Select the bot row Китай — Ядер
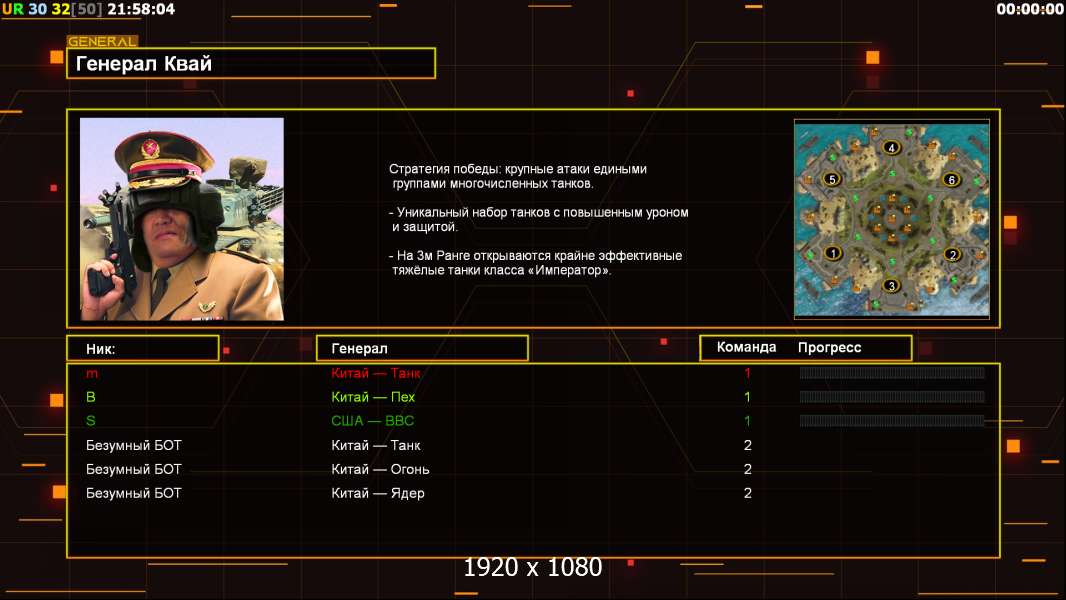 (378, 493)
